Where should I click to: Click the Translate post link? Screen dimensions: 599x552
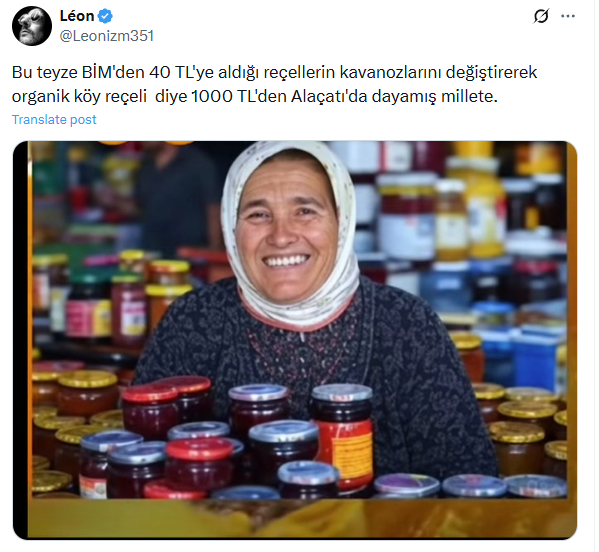(x=54, y=120)
